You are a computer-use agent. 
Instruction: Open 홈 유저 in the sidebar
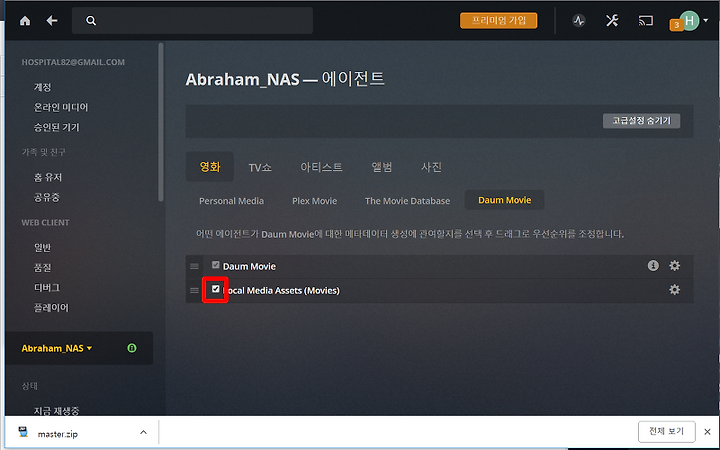[x=47, y=177]
